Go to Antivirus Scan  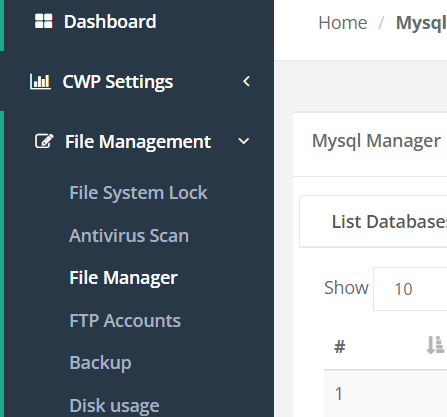tap(129, 236)
